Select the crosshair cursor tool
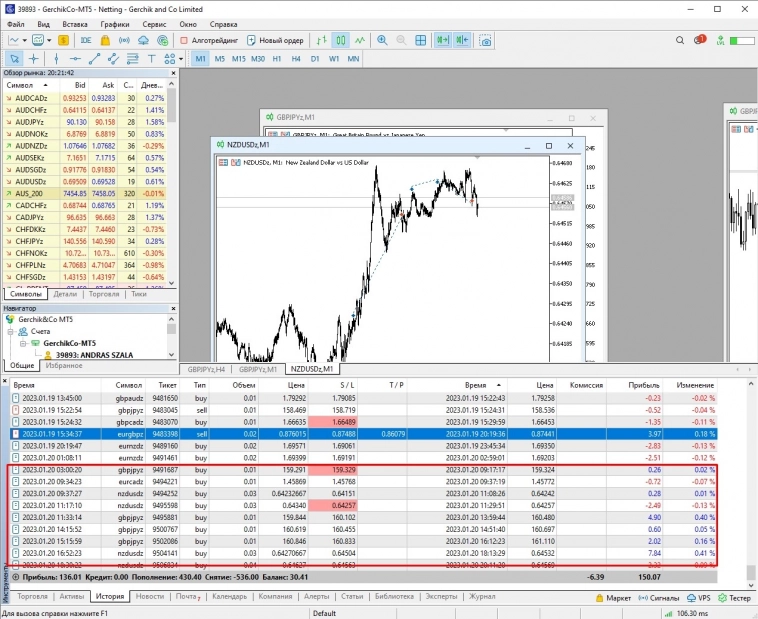The image size is (758, 619). [x=33, y=59]
